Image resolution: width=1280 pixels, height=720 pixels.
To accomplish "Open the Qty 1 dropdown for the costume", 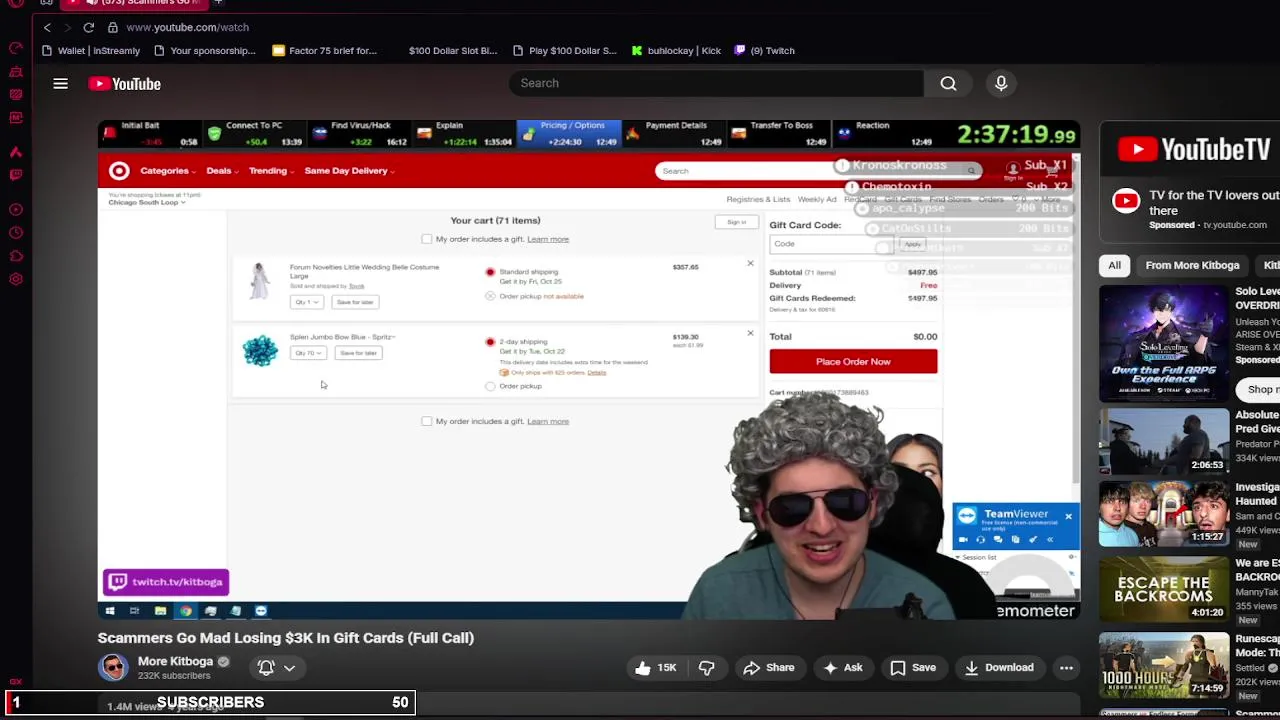I will click(307, 302).
